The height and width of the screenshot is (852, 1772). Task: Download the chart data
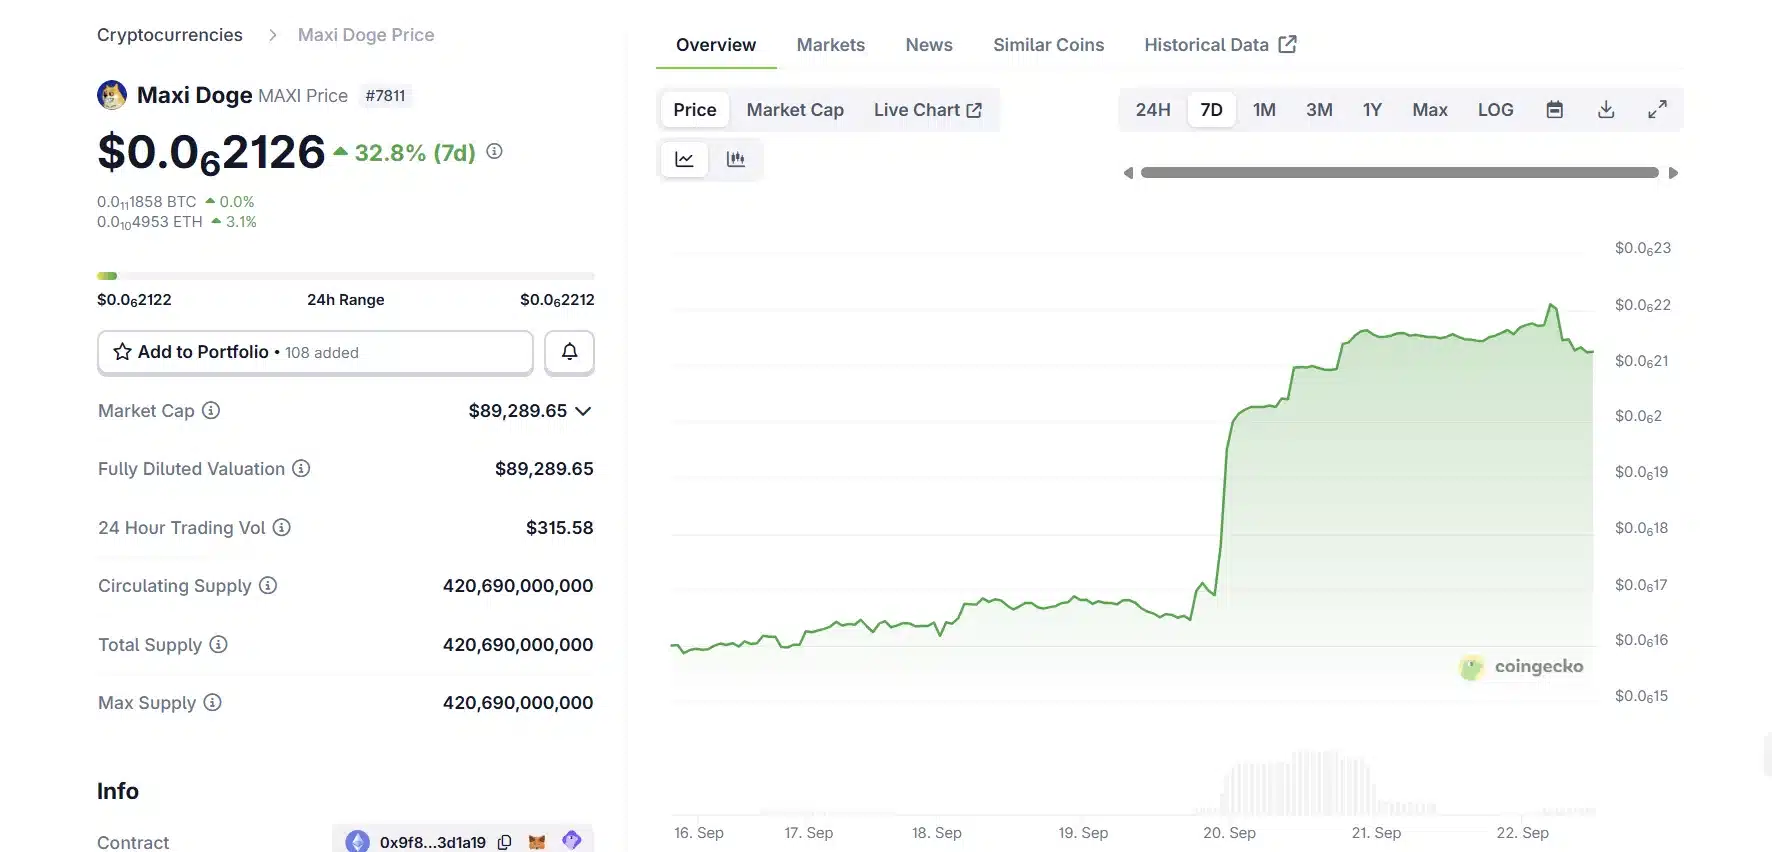point(1606,110)
